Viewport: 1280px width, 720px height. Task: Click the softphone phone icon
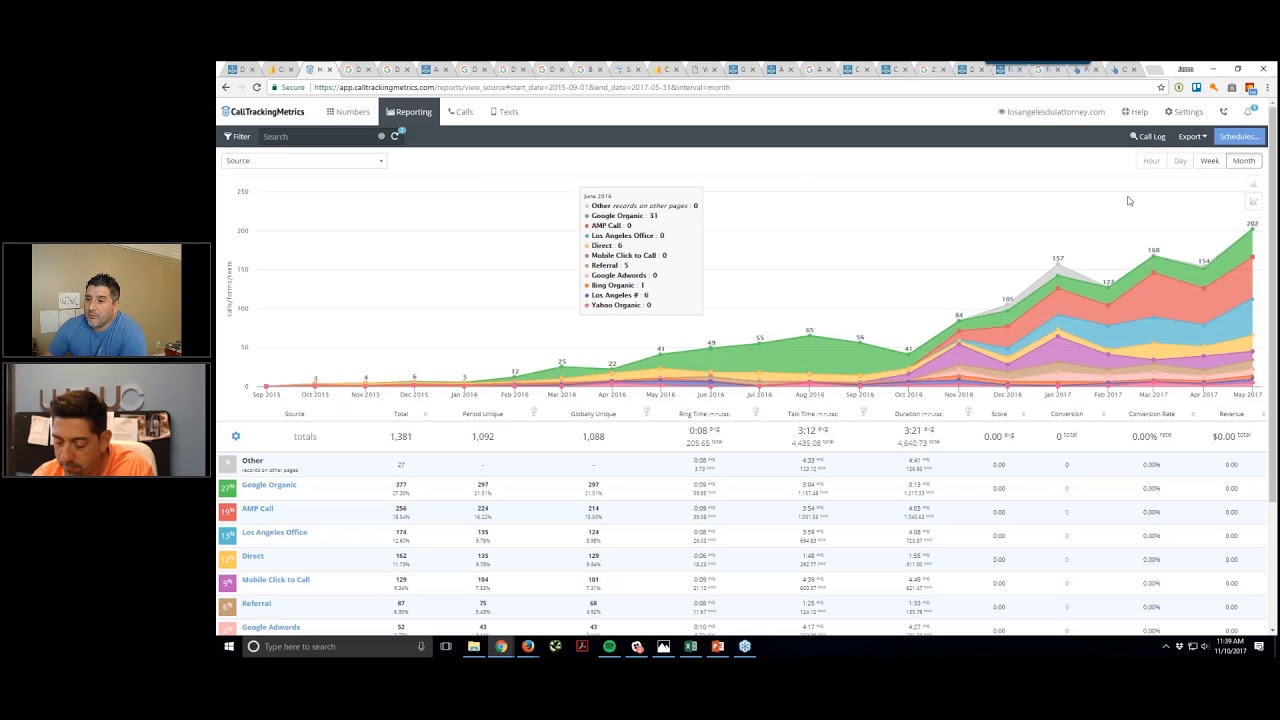(x=1223, y=112)
